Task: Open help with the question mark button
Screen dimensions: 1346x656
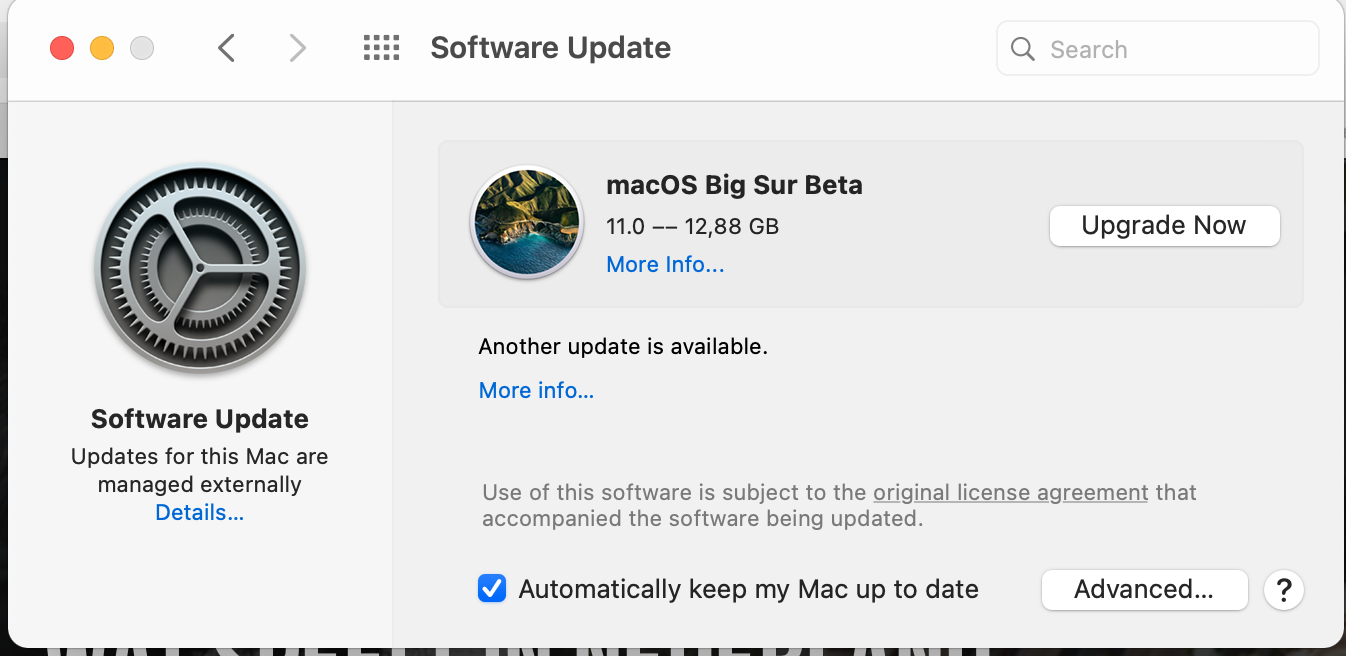Action: click(1284, 590)
